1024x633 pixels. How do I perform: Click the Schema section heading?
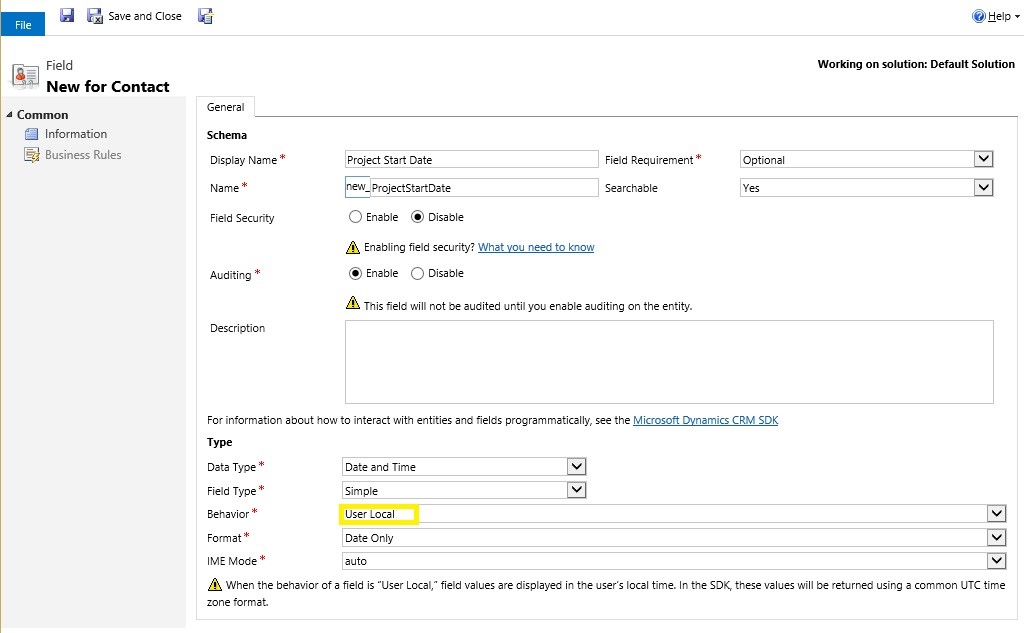coord(227,135)
